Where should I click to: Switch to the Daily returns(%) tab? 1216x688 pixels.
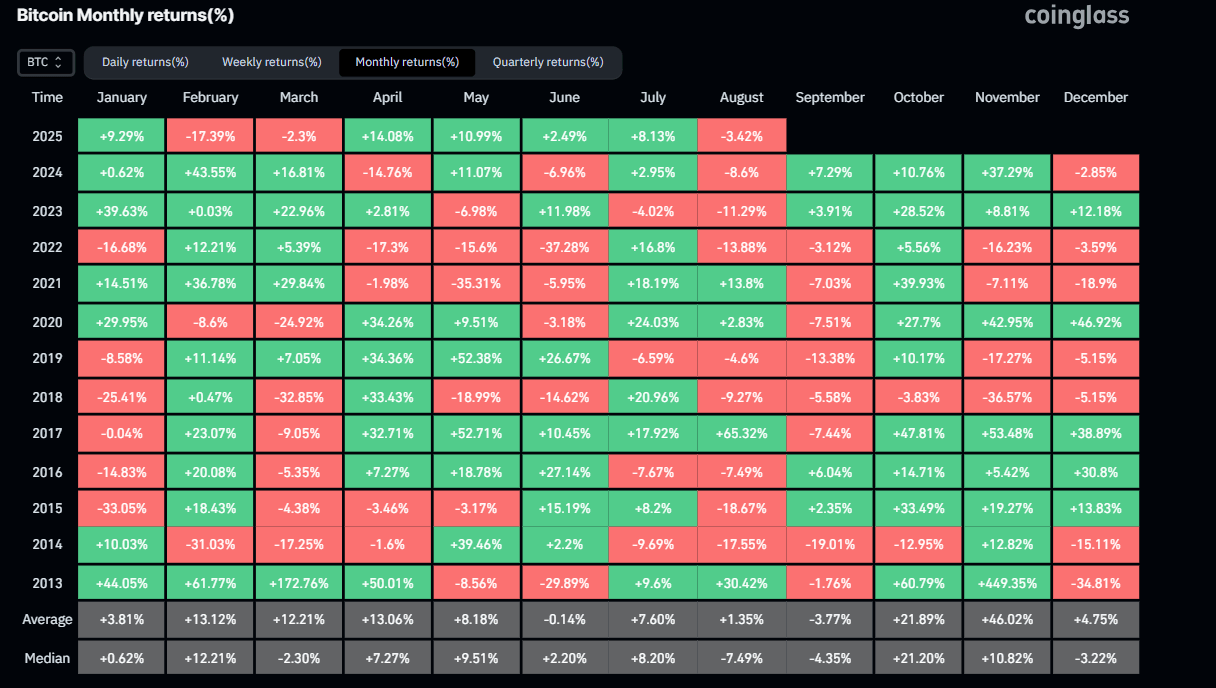pyautogui.click(x=144, y=62)
